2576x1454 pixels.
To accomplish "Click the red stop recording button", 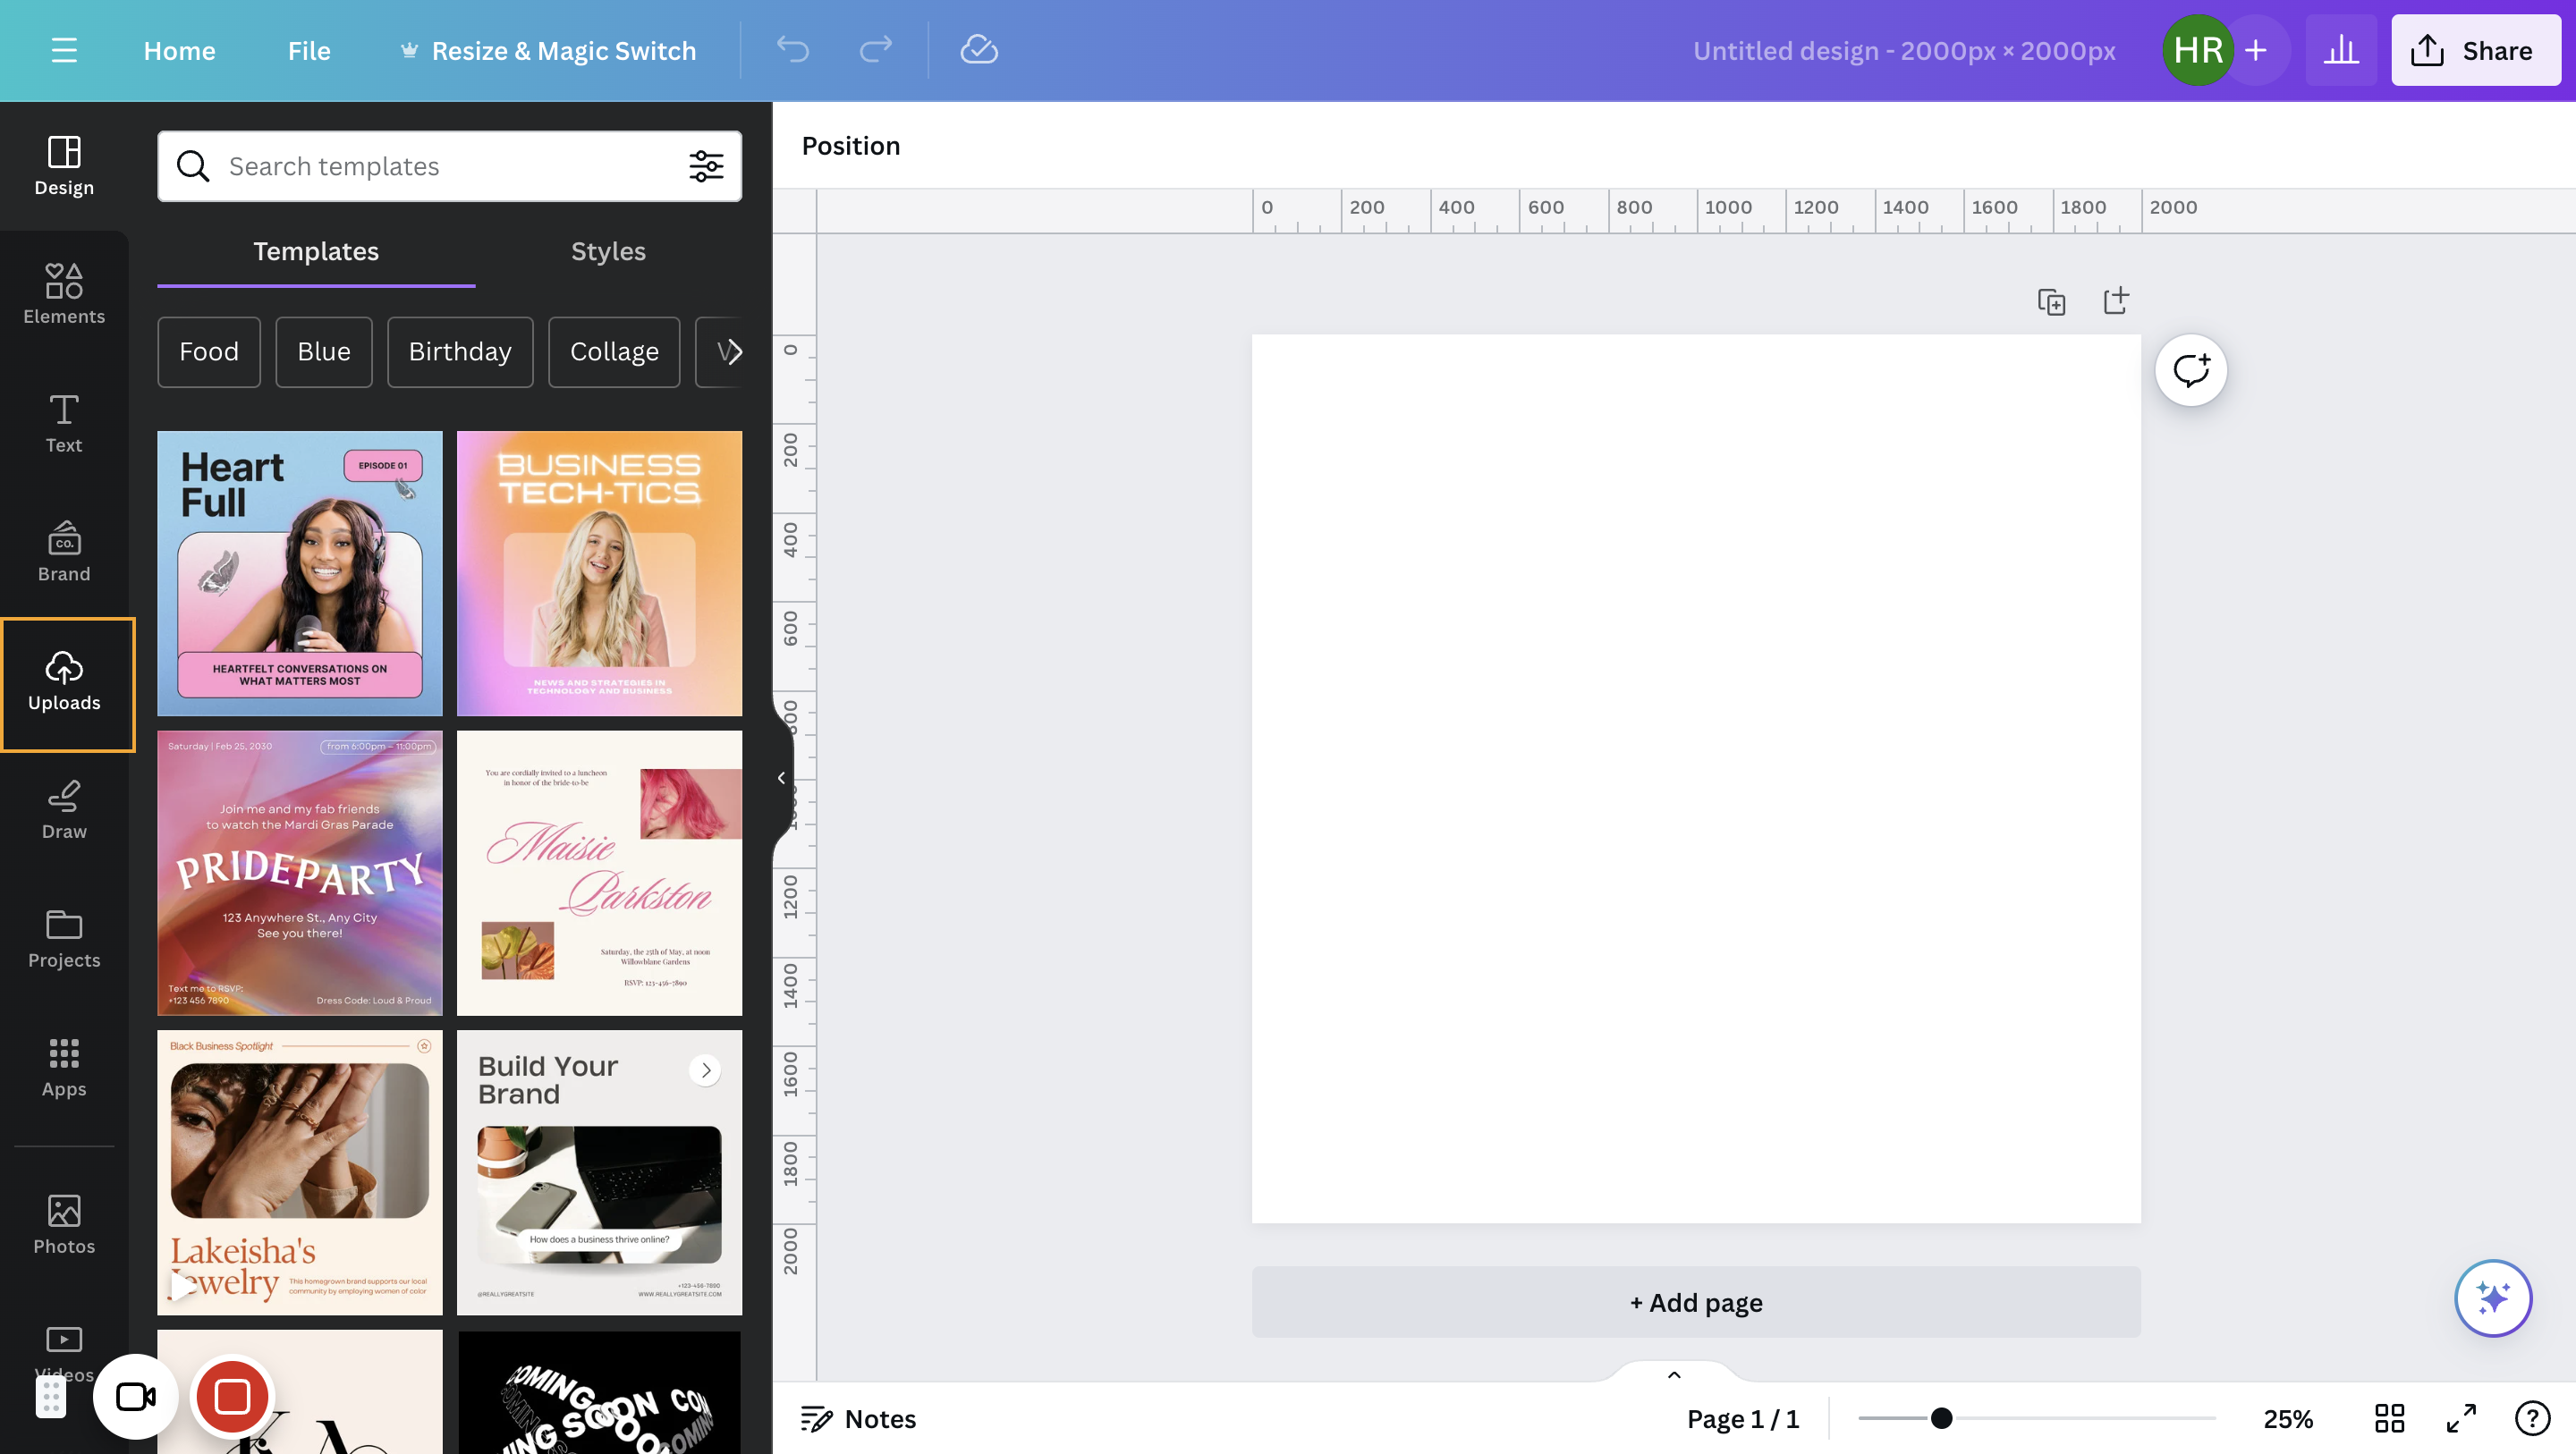I will click(232, 1396).
